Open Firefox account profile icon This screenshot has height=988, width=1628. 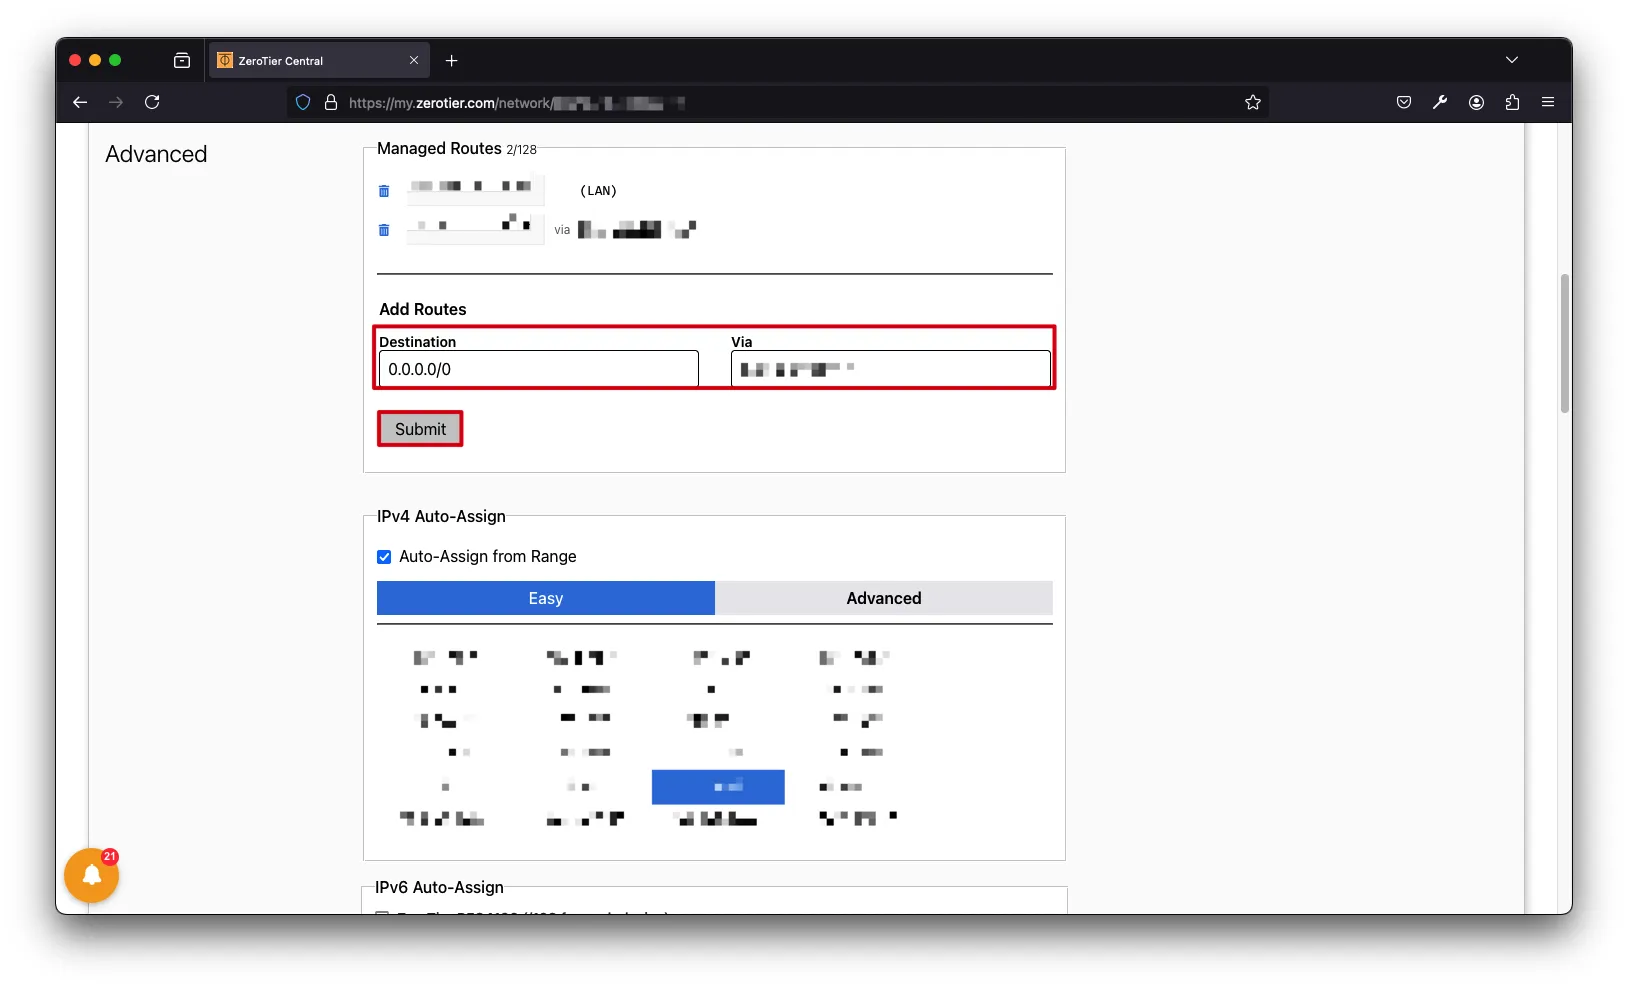point(1475,103)
